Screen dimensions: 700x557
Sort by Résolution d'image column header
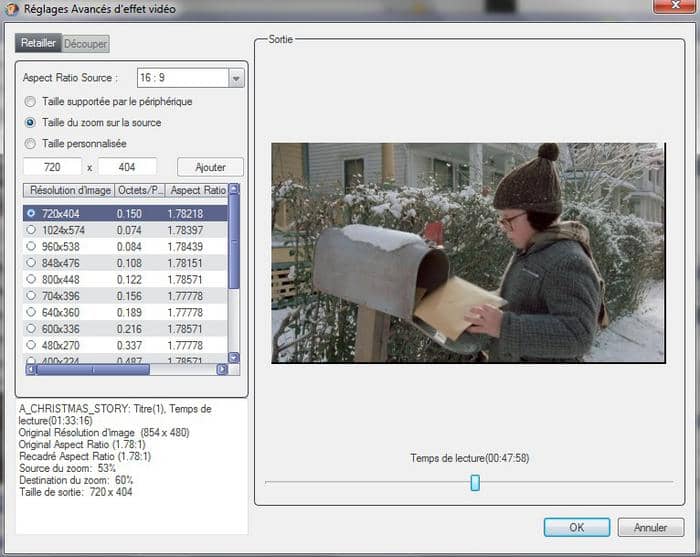(x=69, y=190)
